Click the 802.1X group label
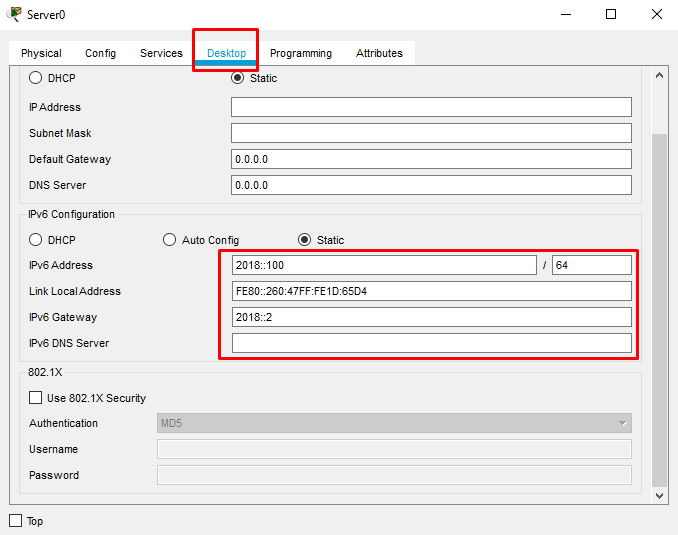 click(45, 372)
